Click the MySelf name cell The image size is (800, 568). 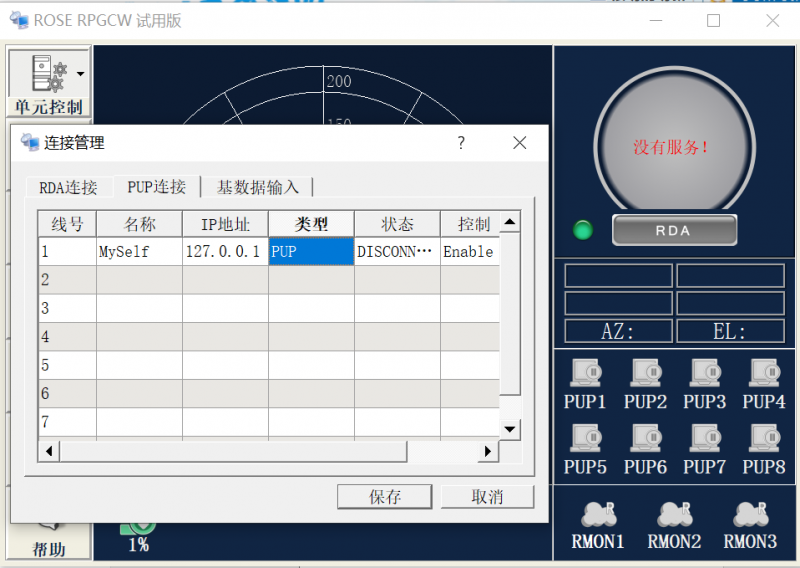(139, 252)
